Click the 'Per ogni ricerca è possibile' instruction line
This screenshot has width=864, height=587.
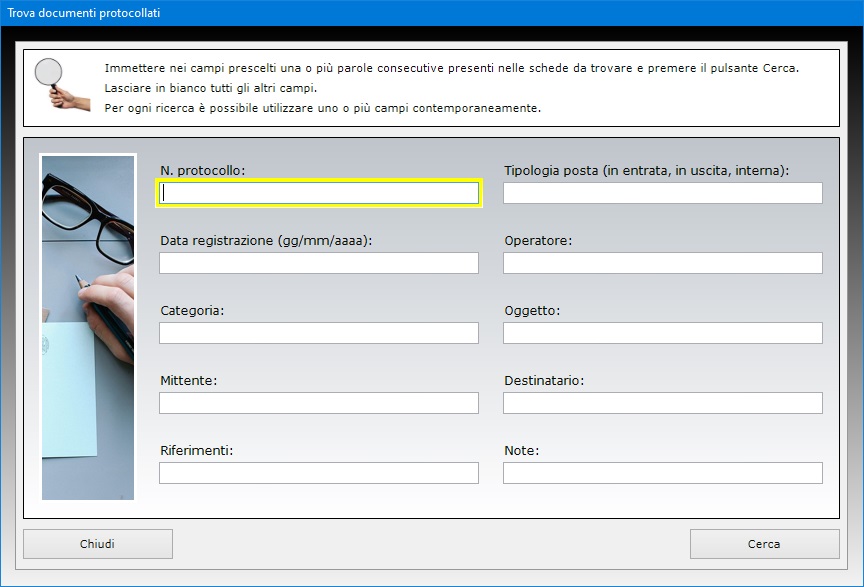[323, 108]
